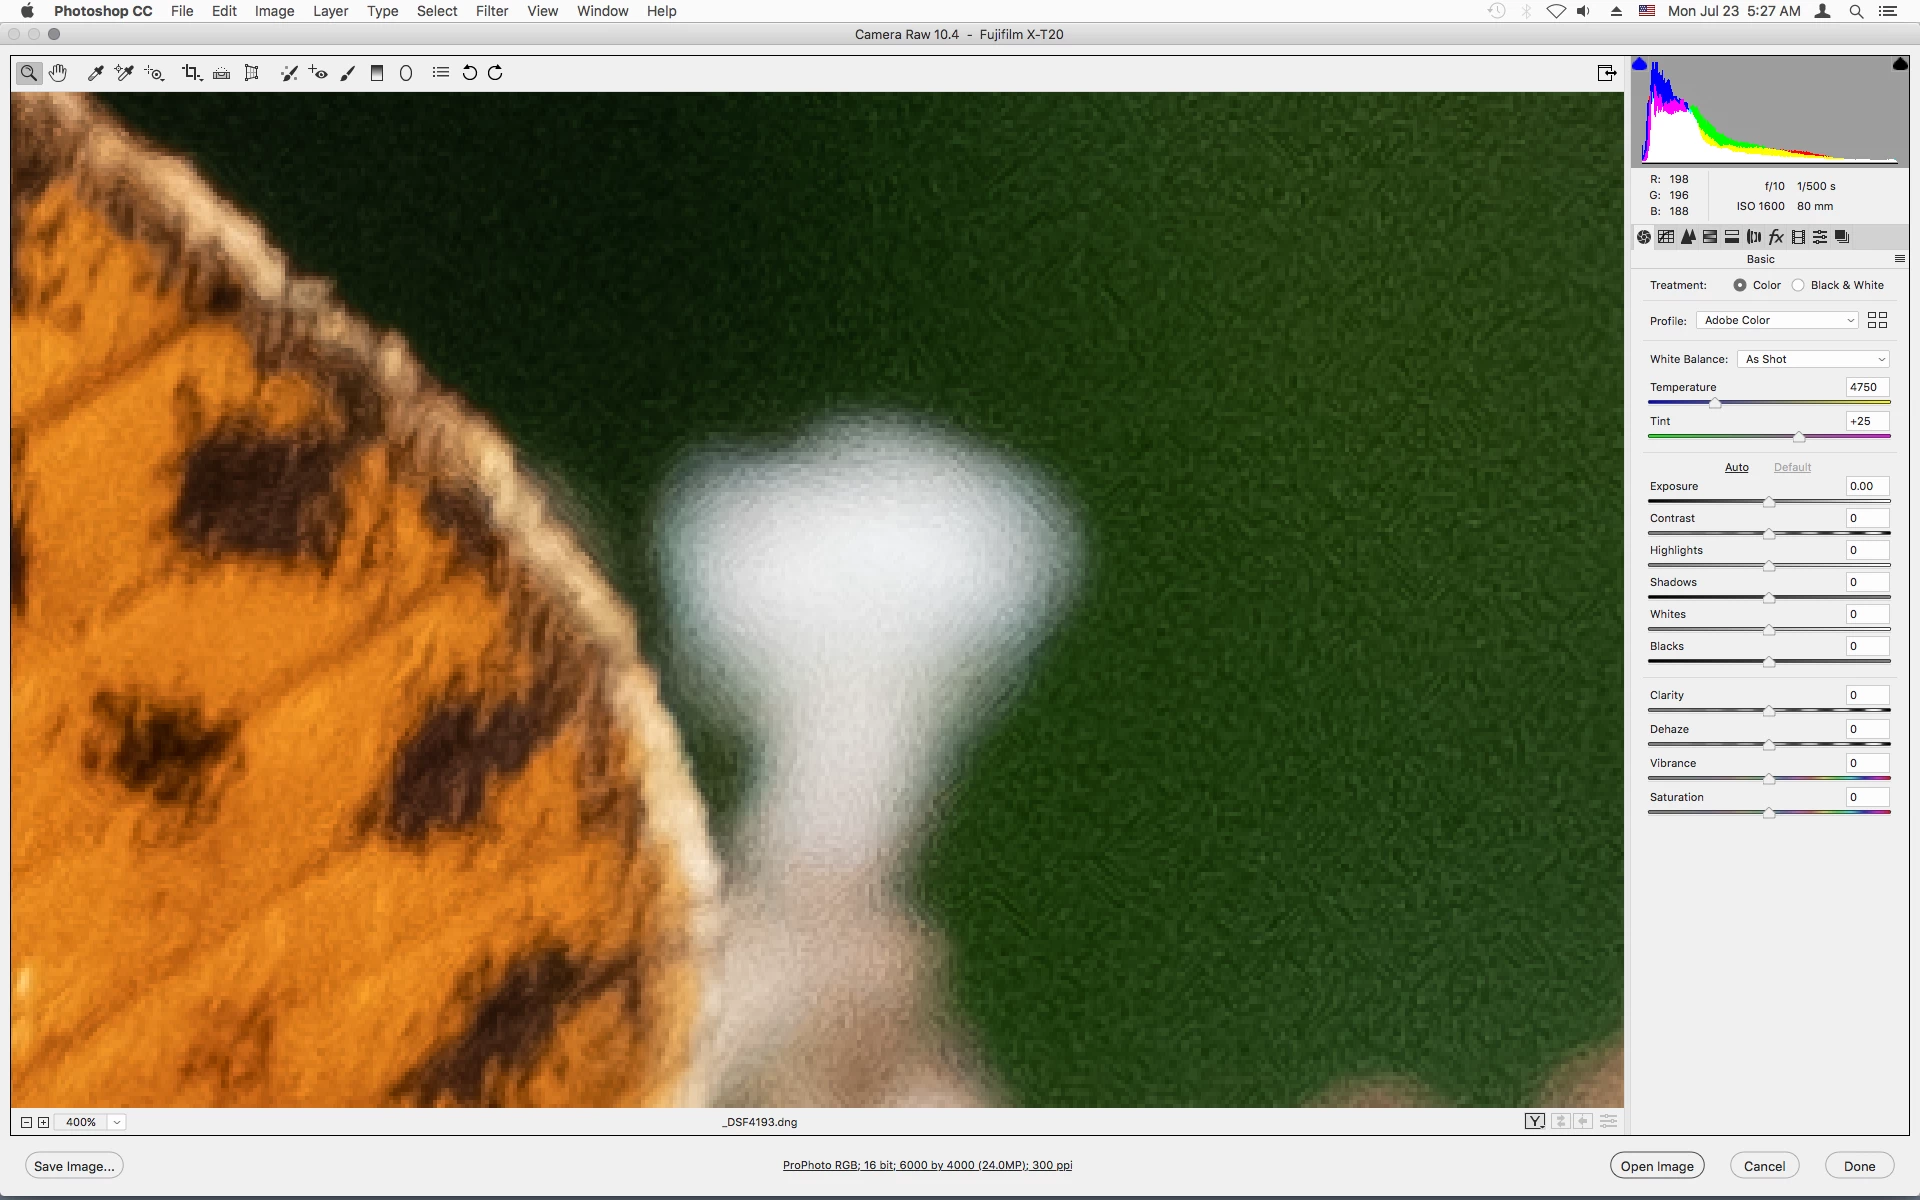Click the ProPhoto RGB workflow options link
The image size is (1920, 1200).
point(927,1165)
